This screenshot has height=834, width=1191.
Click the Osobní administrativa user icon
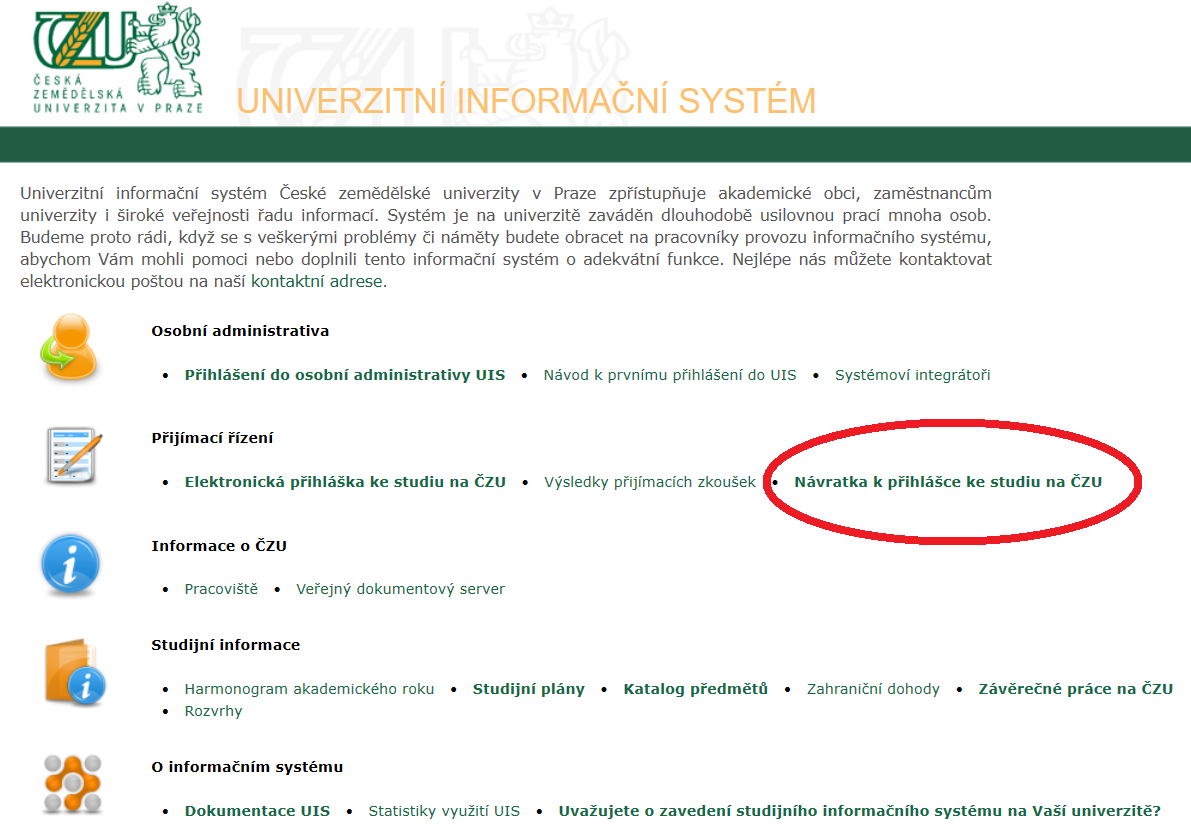coord(70,347)
